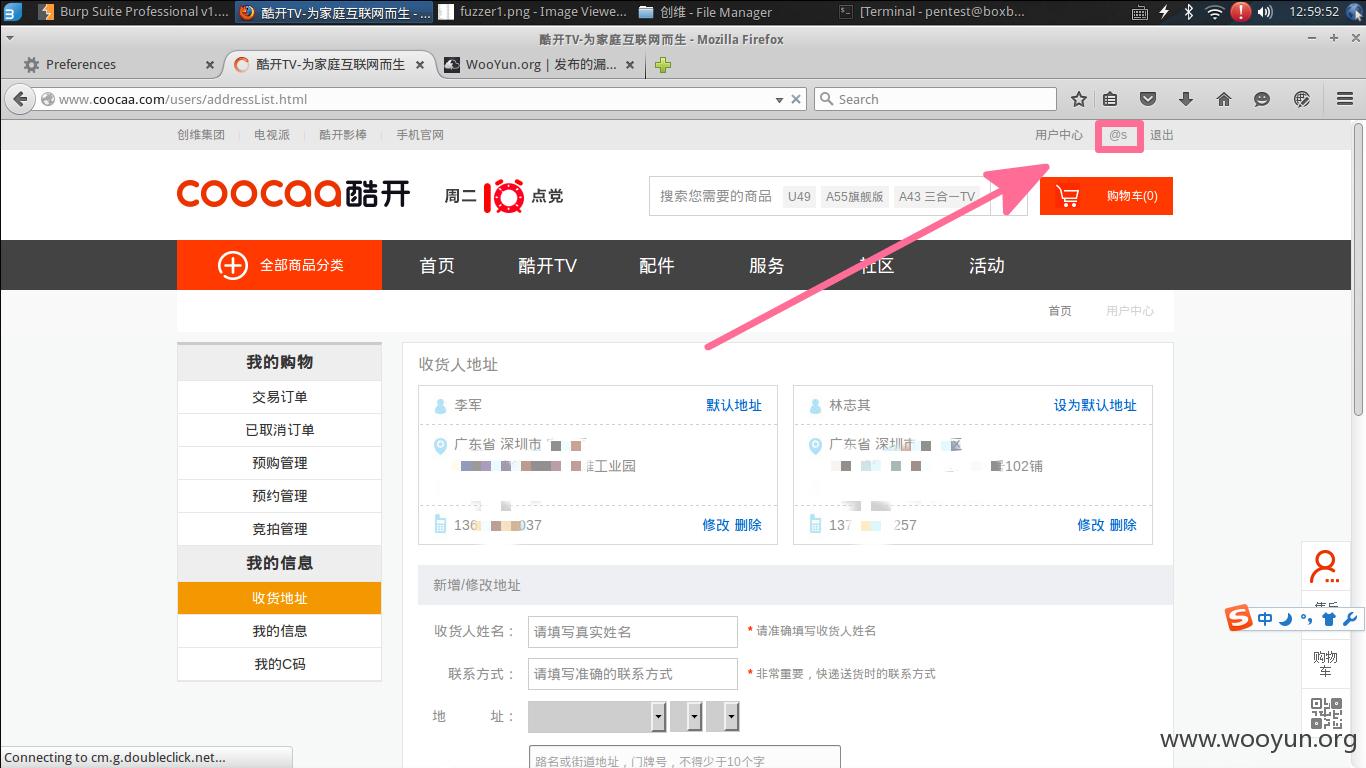The height and width of the screenshot is (768, 1366).
Task: Click the QR code icon on right edge
Action: pos(1326,714)
